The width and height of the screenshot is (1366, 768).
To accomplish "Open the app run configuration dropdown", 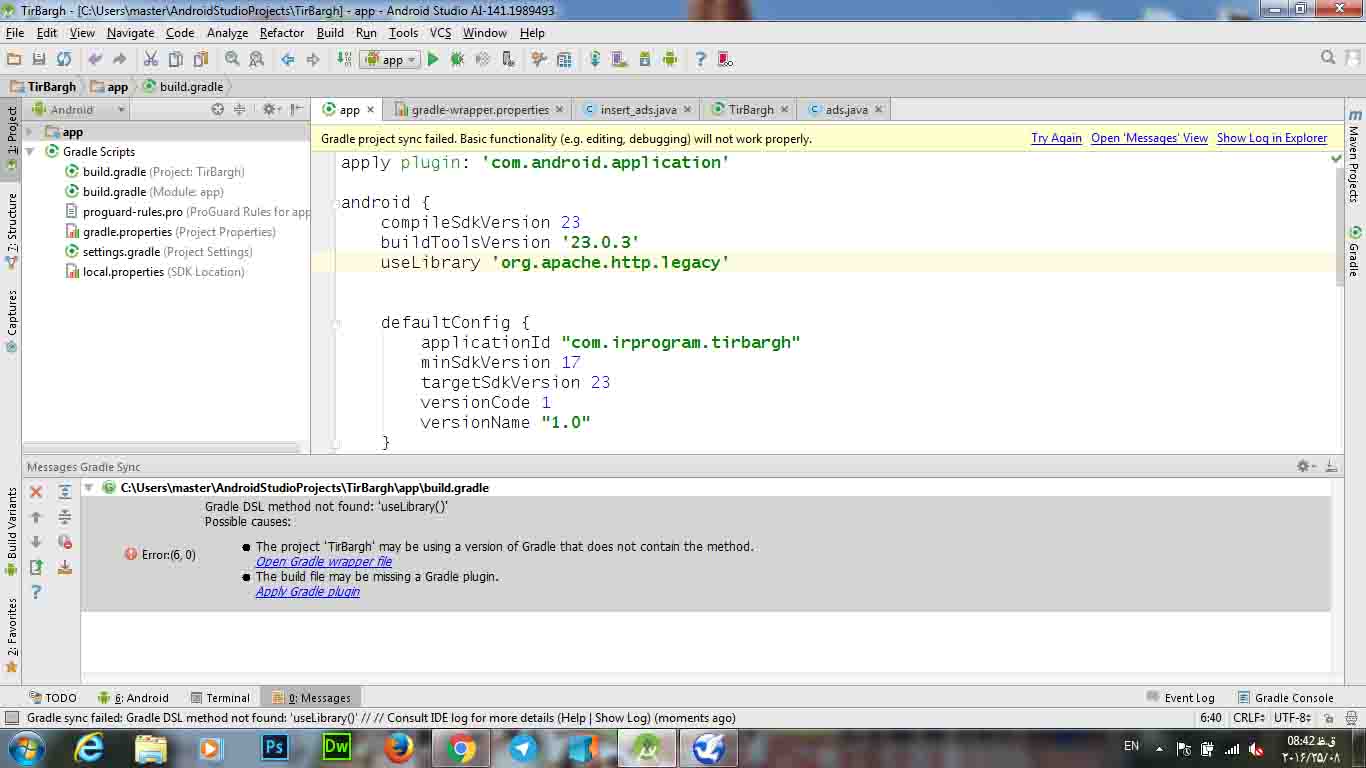I will click(390, 59).
